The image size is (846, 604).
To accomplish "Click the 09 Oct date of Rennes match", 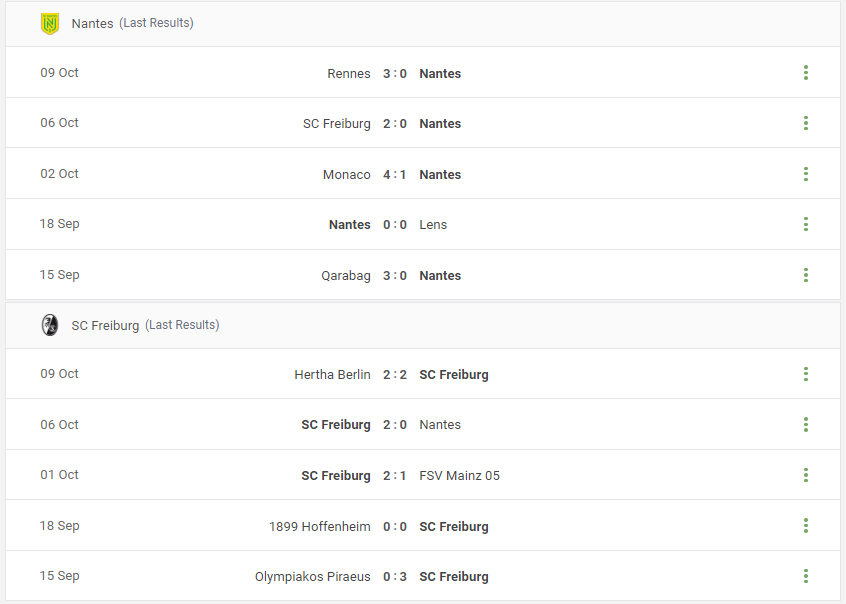I will click(59, 72).
